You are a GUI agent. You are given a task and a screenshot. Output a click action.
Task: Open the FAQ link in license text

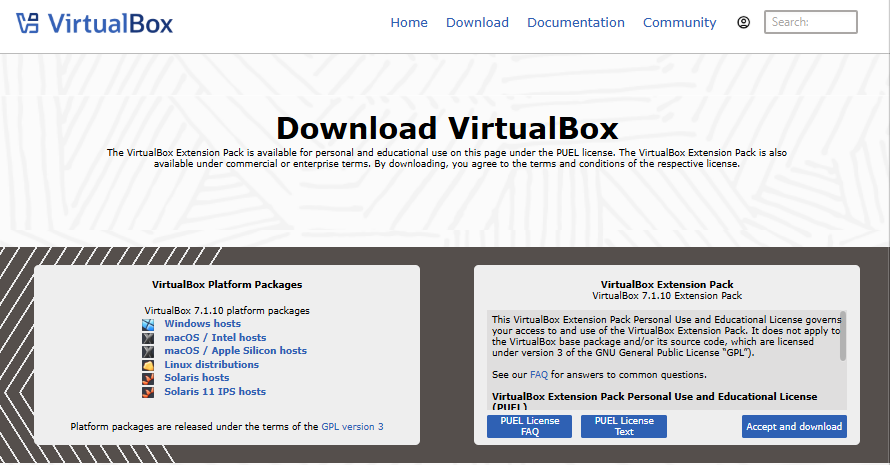click(539, 375)
